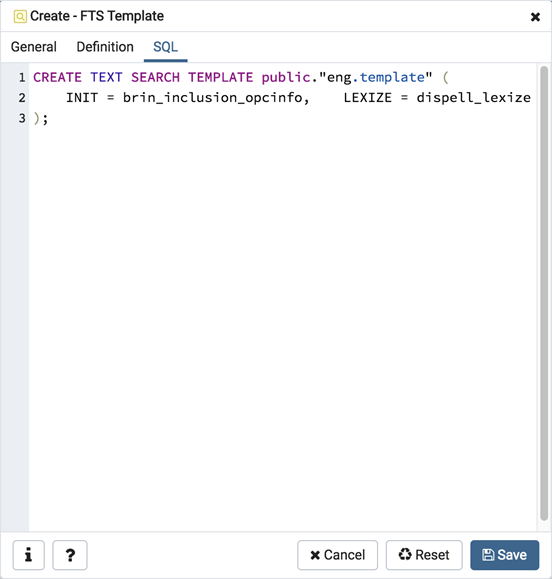
Task: Open help with the question mark button
Action: (x=70, y=555)
